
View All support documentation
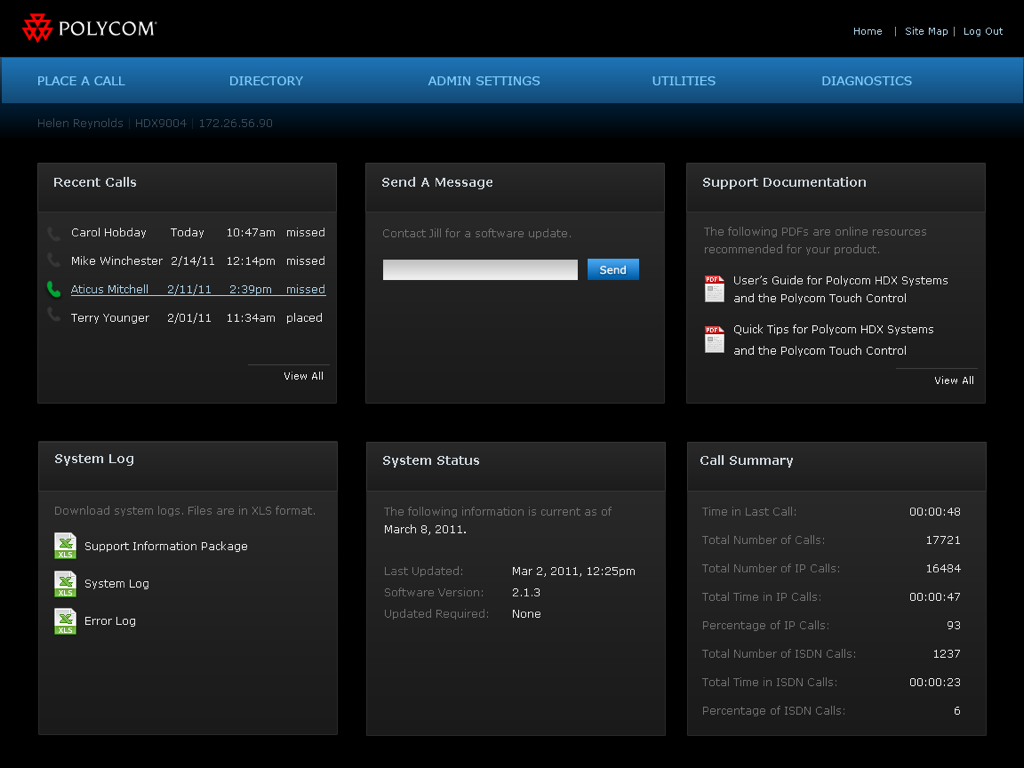[x=954, y=380]
